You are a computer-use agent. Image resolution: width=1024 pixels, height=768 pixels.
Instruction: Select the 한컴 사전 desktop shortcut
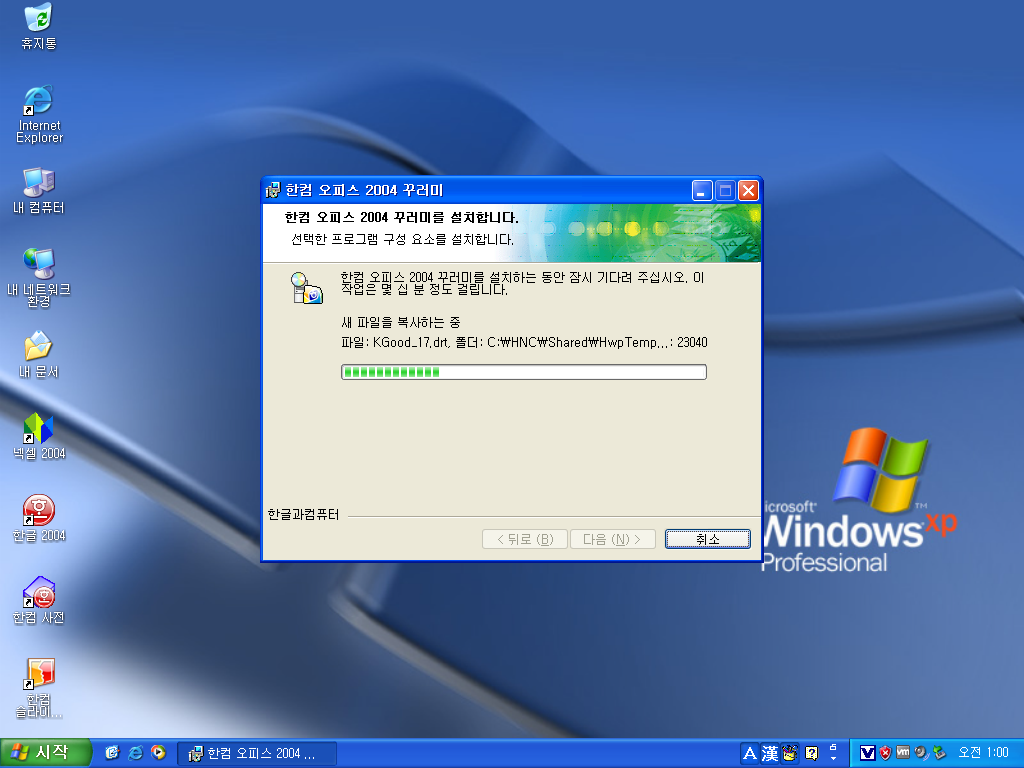tap(39, 601)
